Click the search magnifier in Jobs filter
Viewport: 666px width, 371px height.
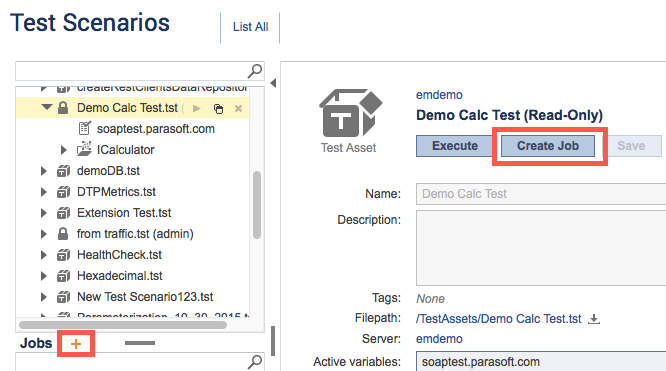pos(255,362)
